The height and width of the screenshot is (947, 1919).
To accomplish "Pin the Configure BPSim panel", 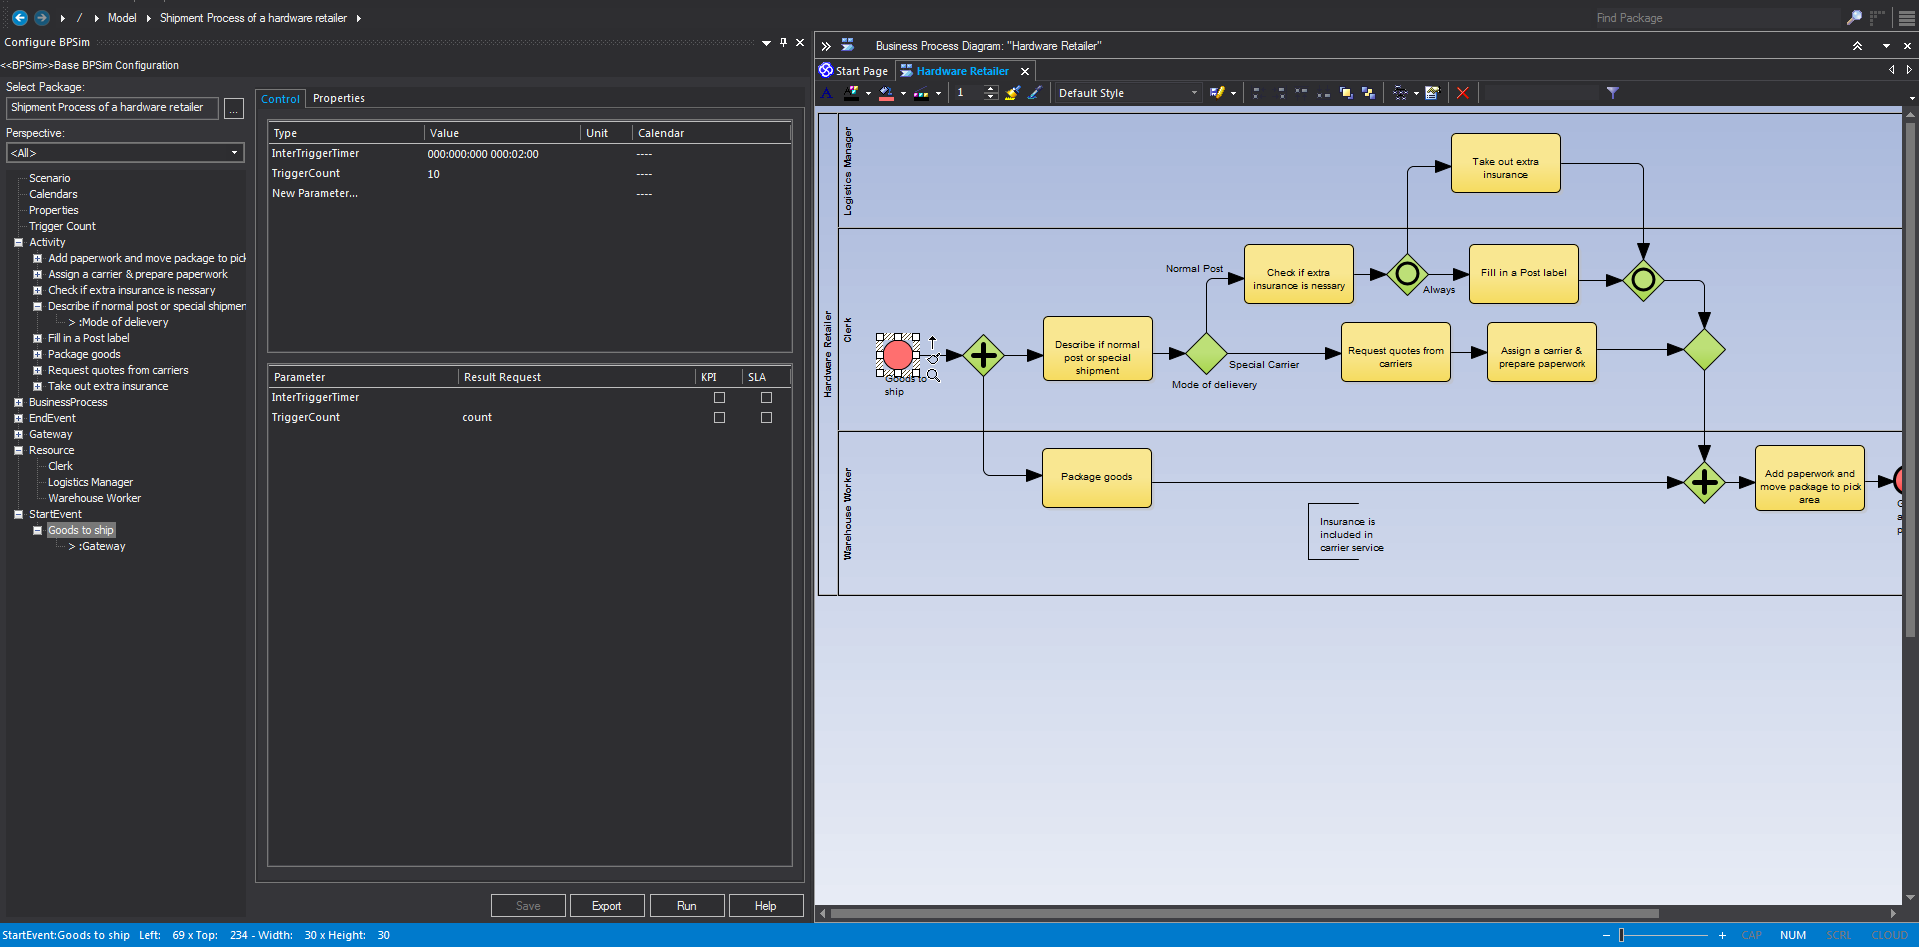I will tap(783, 43).
